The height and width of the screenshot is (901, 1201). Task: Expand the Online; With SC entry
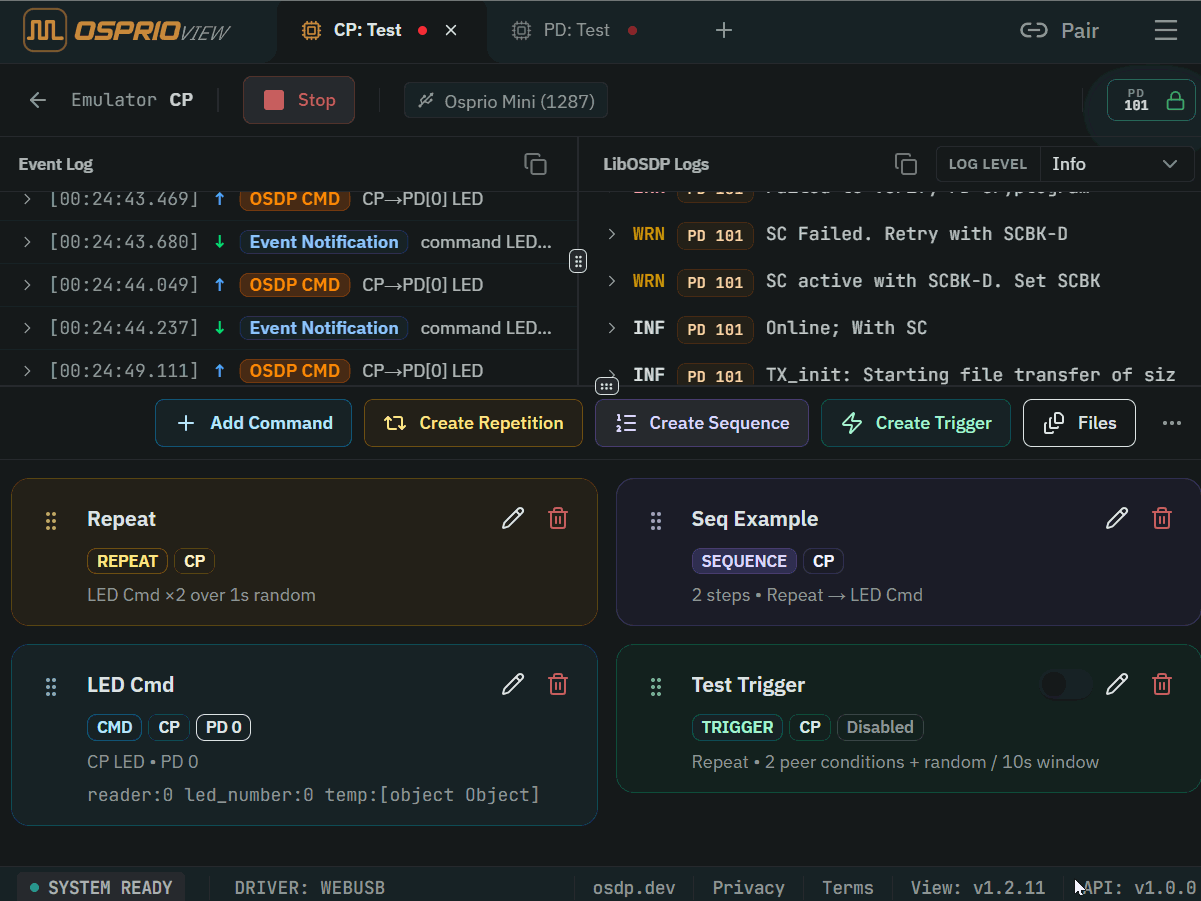pos(612,328)
